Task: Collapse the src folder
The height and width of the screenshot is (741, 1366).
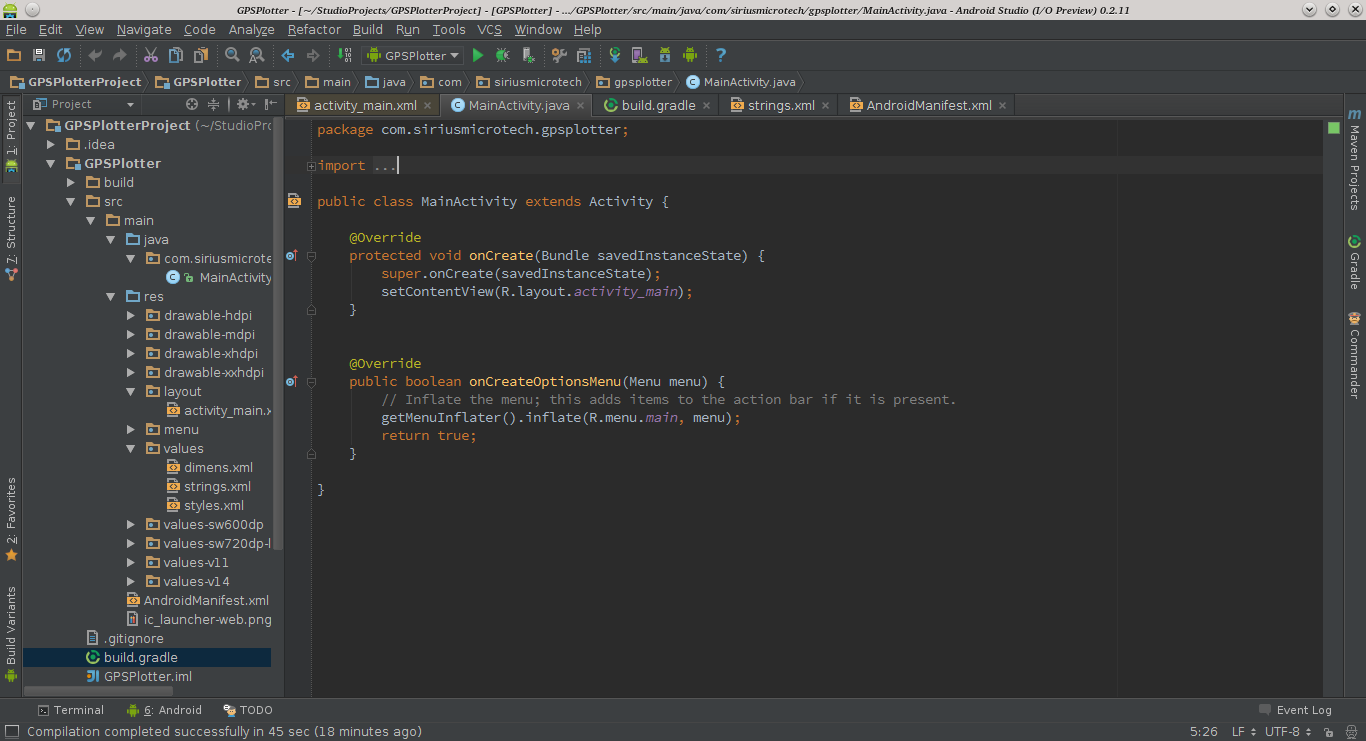Action: 70,201
